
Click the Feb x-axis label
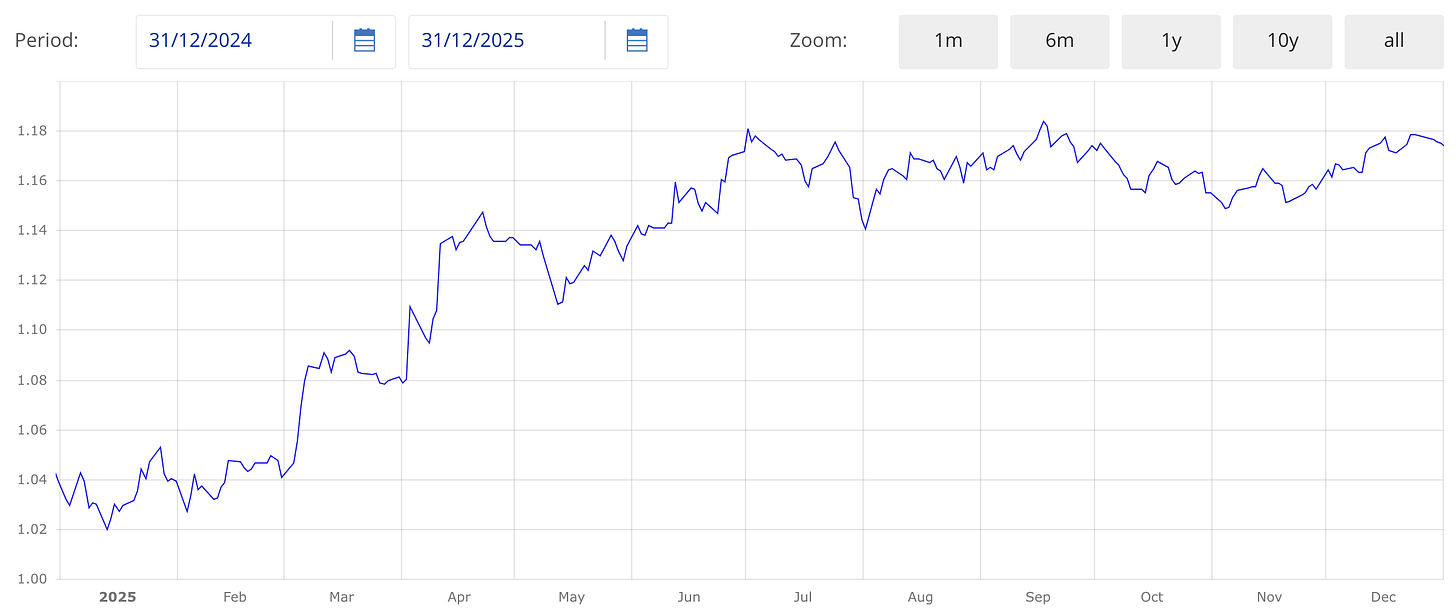pos(234,597)
